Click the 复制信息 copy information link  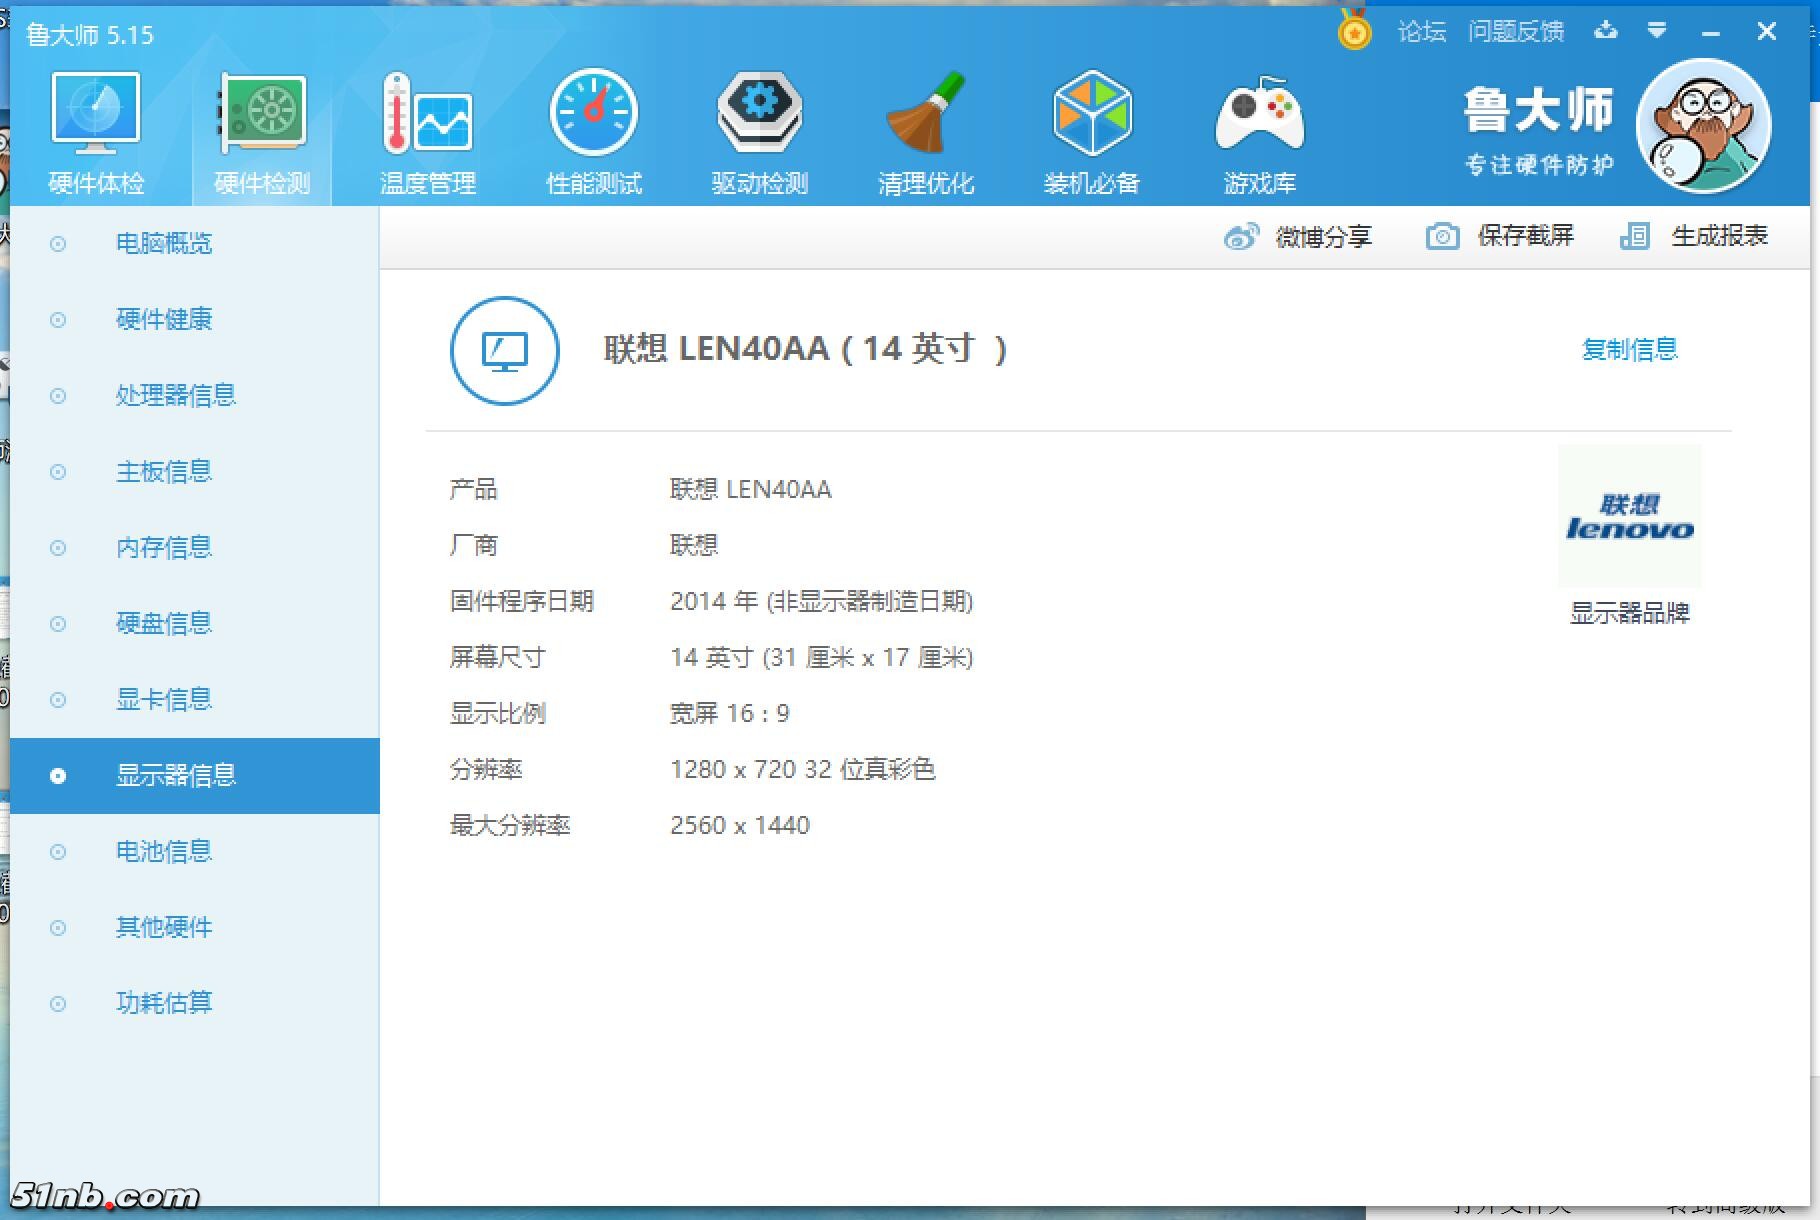click(1629, 348)
